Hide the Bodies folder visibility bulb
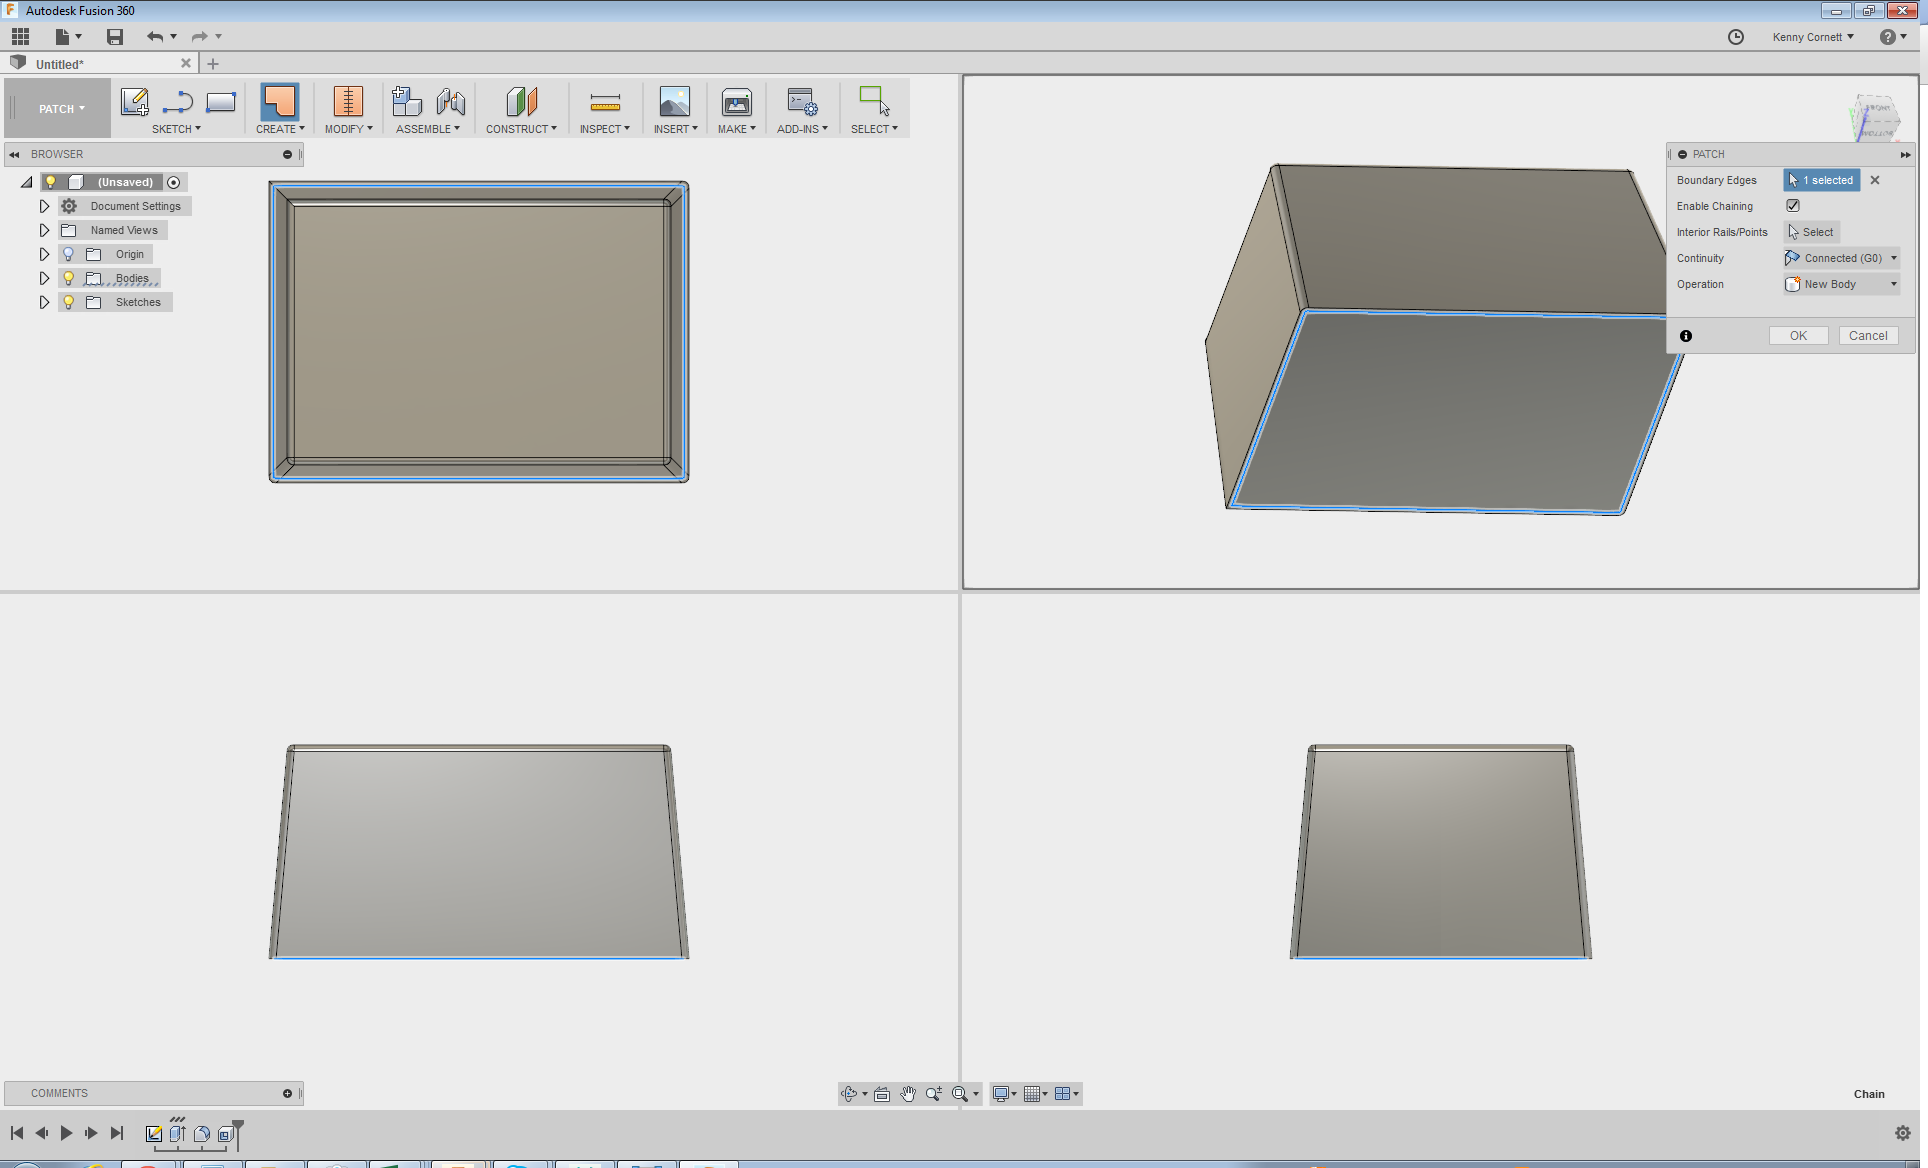The width and height of the screenshot is (1928, 1168). pyautogui.click(x=68, y=278)
